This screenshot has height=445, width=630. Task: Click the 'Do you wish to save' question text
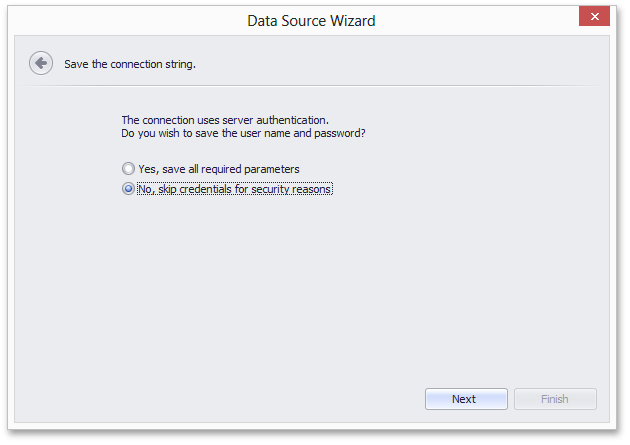(243, 133)
